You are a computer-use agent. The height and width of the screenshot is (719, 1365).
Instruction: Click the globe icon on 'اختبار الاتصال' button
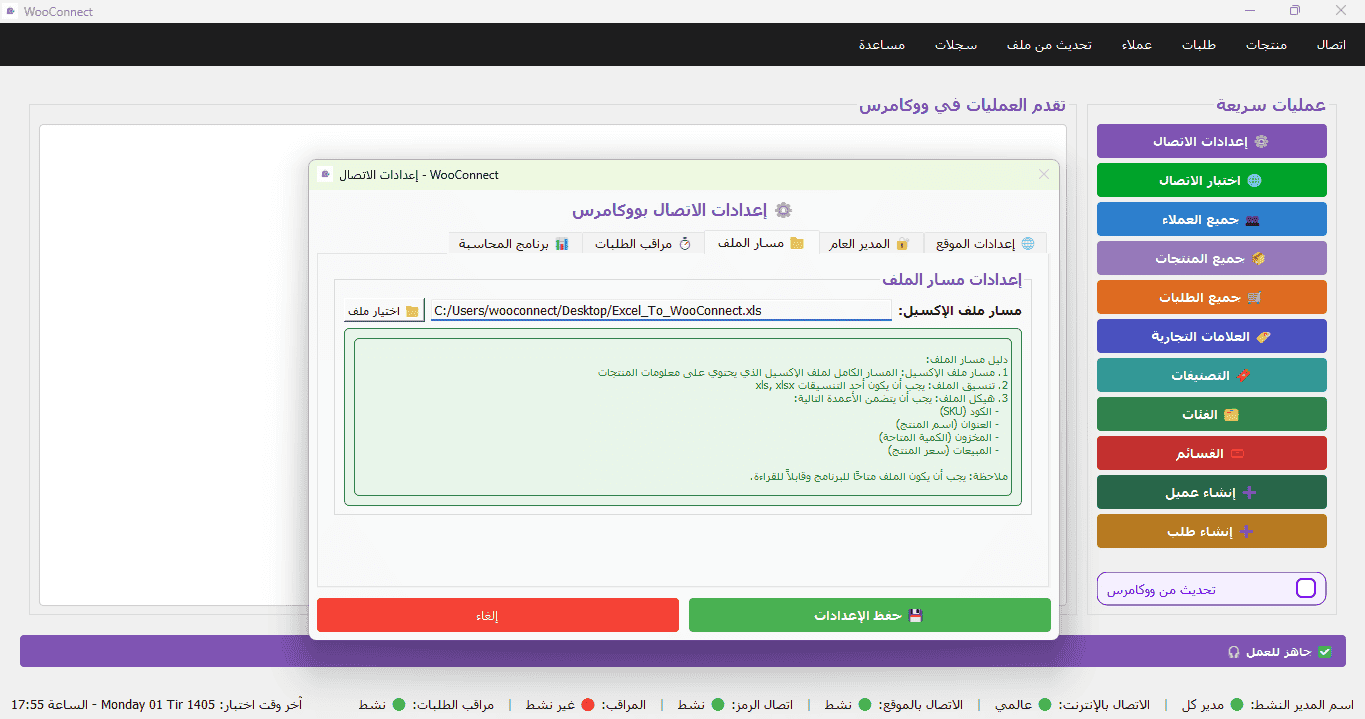click(1254, 181)
